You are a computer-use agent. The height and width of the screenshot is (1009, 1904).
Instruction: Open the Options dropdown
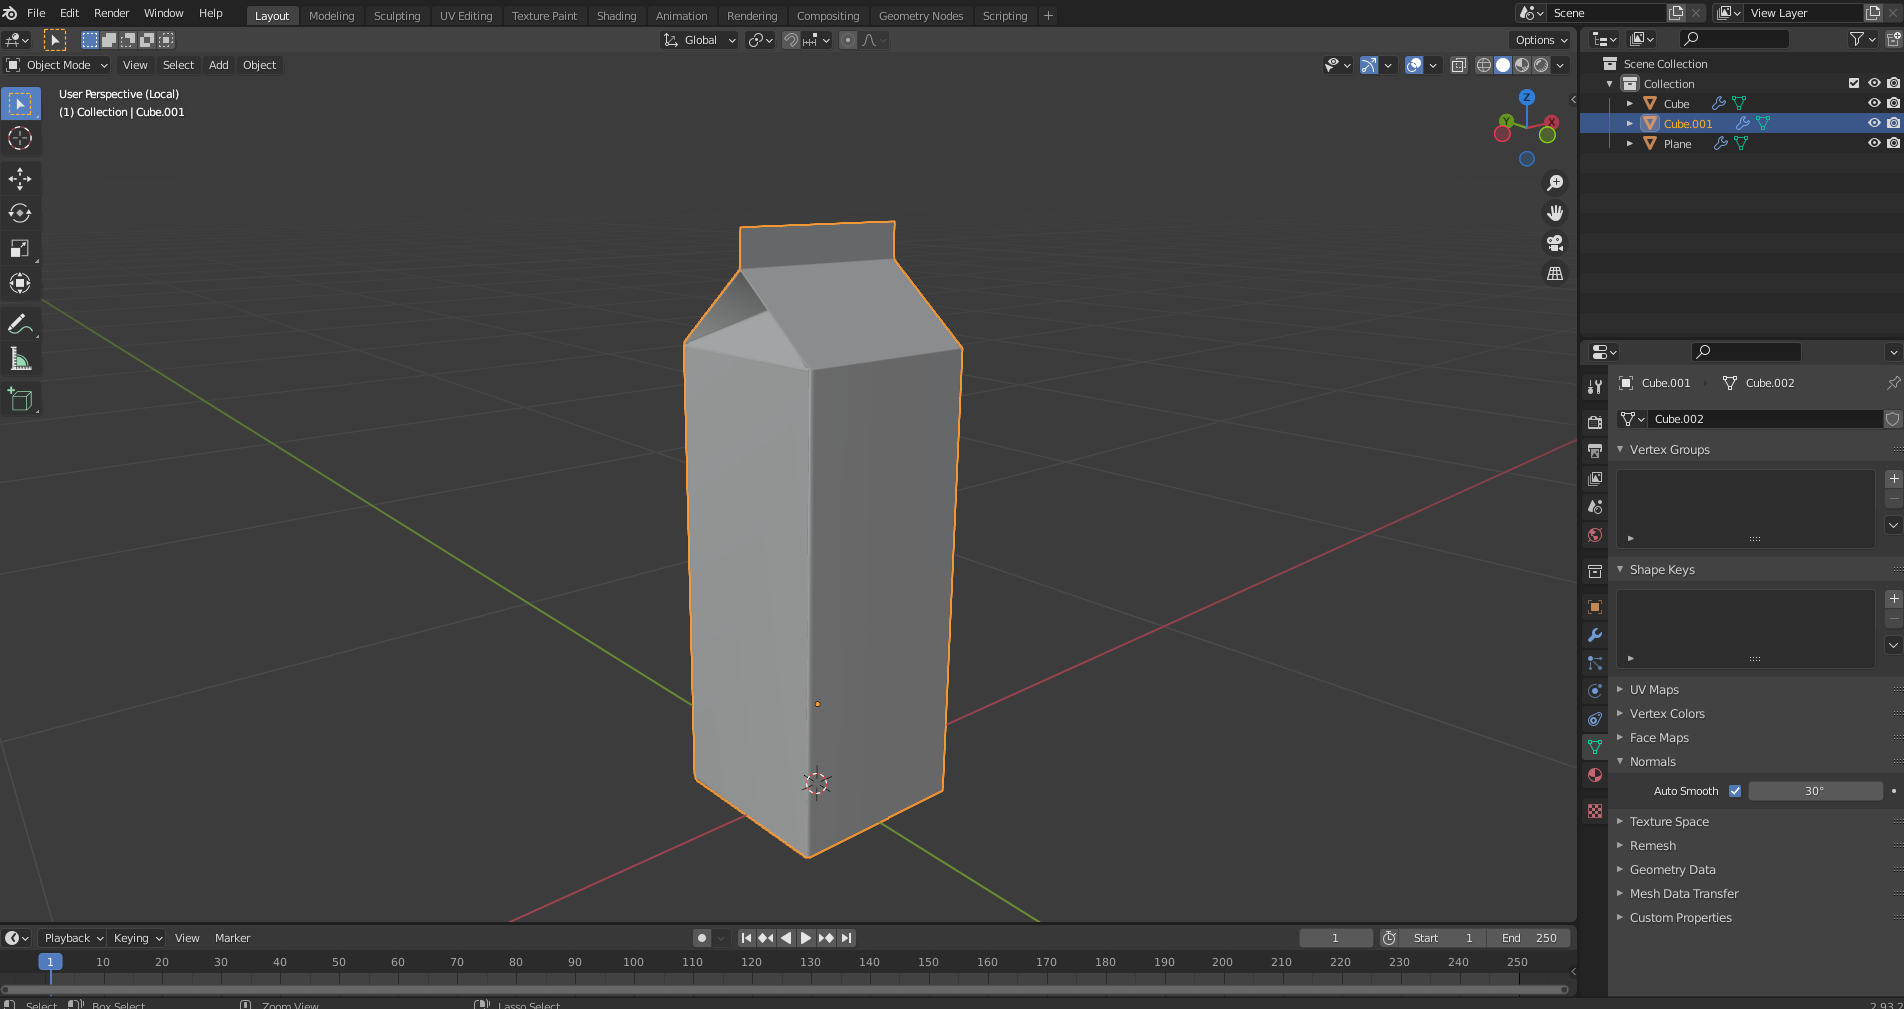coord(1541,40)
